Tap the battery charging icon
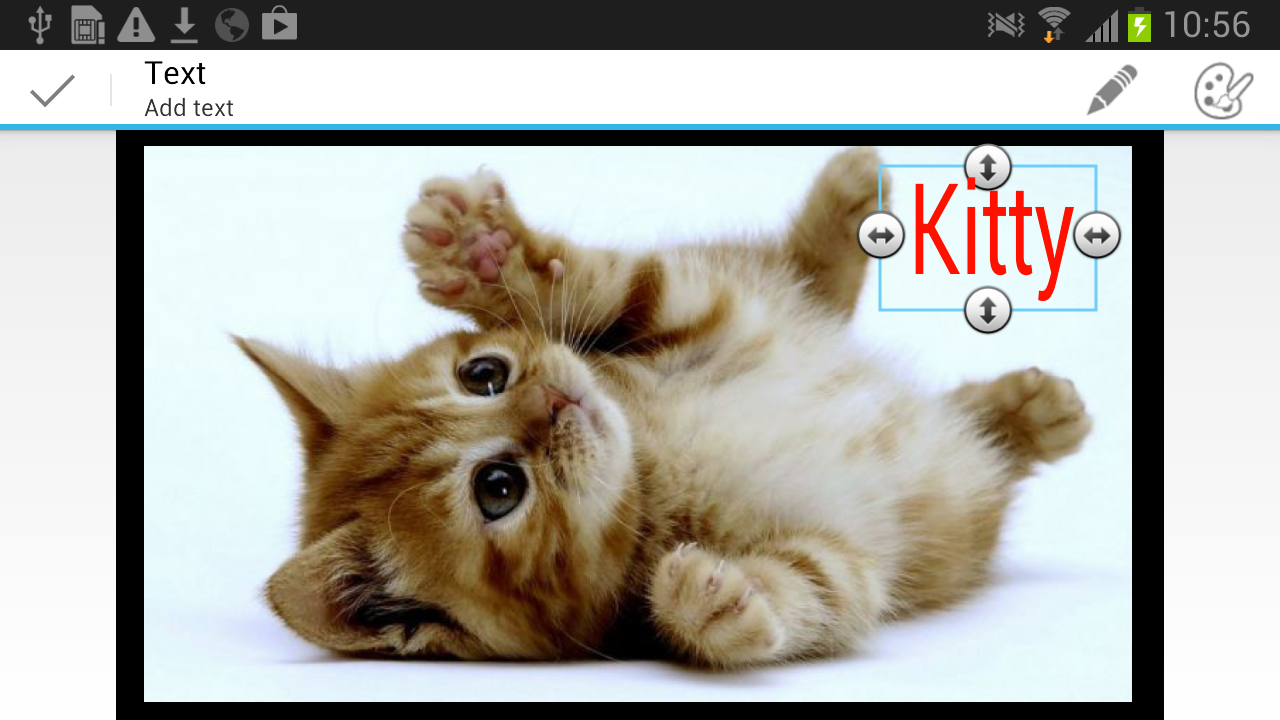 (1140, 25)
